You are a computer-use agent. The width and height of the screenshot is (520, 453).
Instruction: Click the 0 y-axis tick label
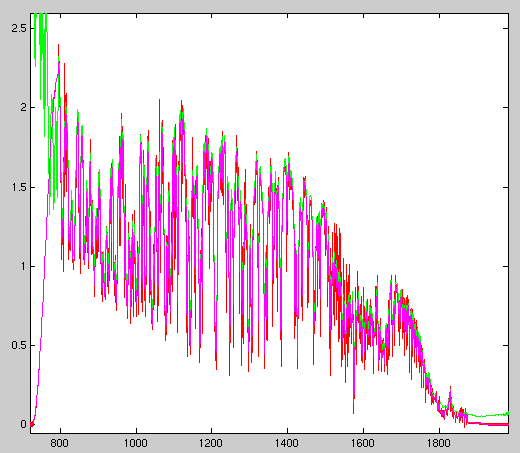[23, 424]
